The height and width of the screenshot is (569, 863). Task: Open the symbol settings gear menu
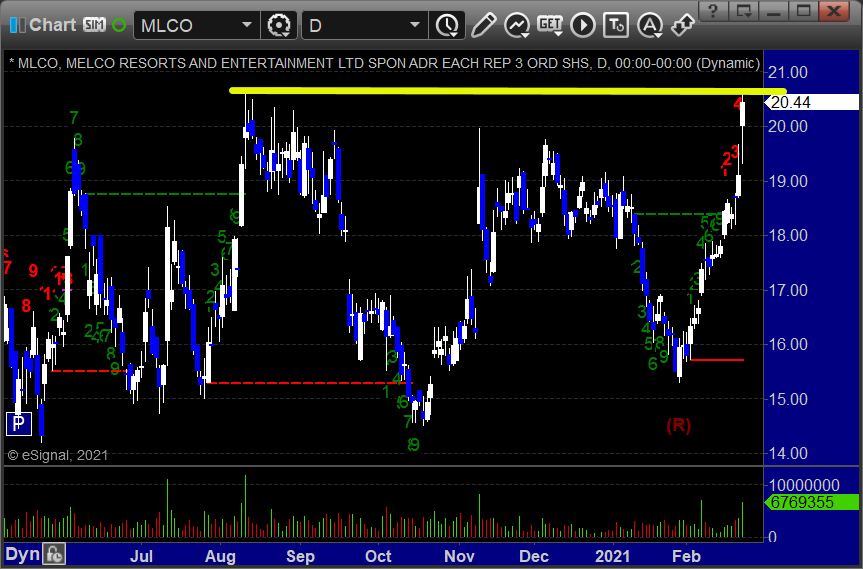(x=279, y=25)
